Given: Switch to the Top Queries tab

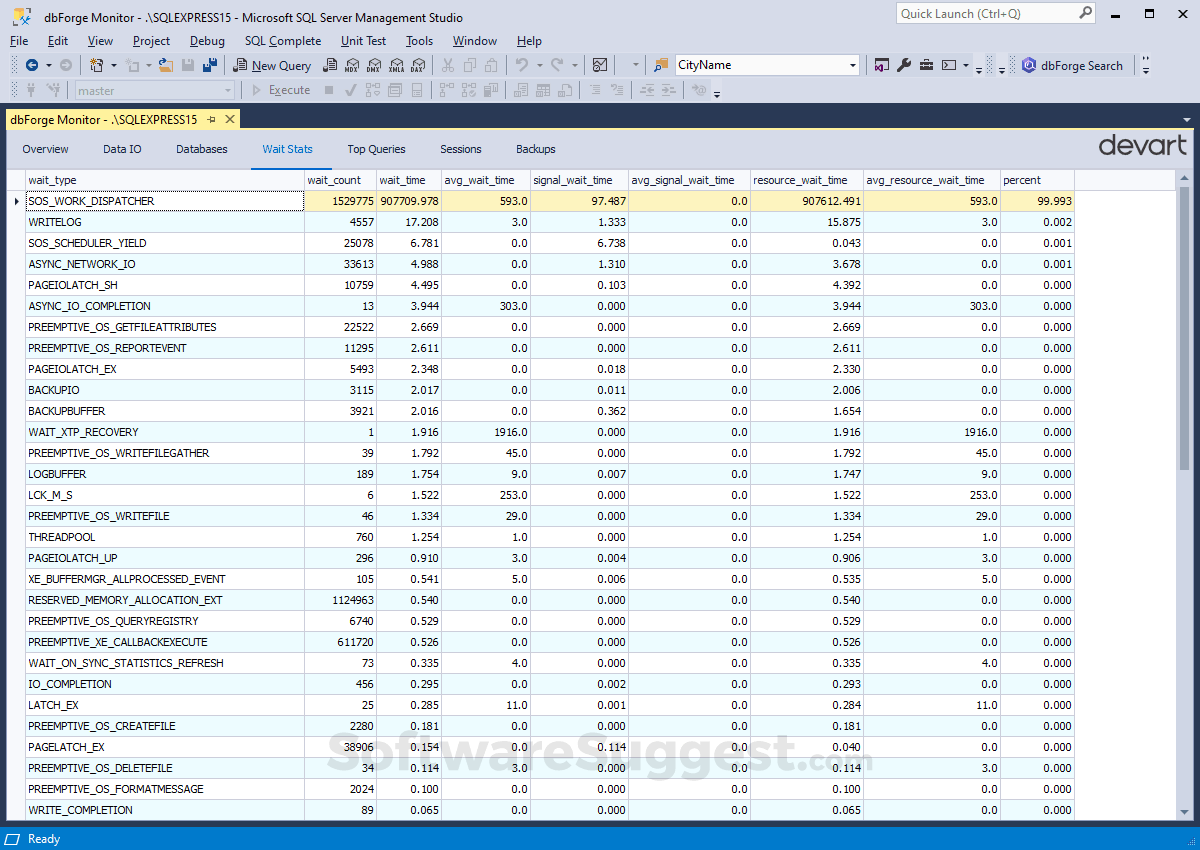Looking at the screenshot, I should pyautogui.click(x=376, y=149).
